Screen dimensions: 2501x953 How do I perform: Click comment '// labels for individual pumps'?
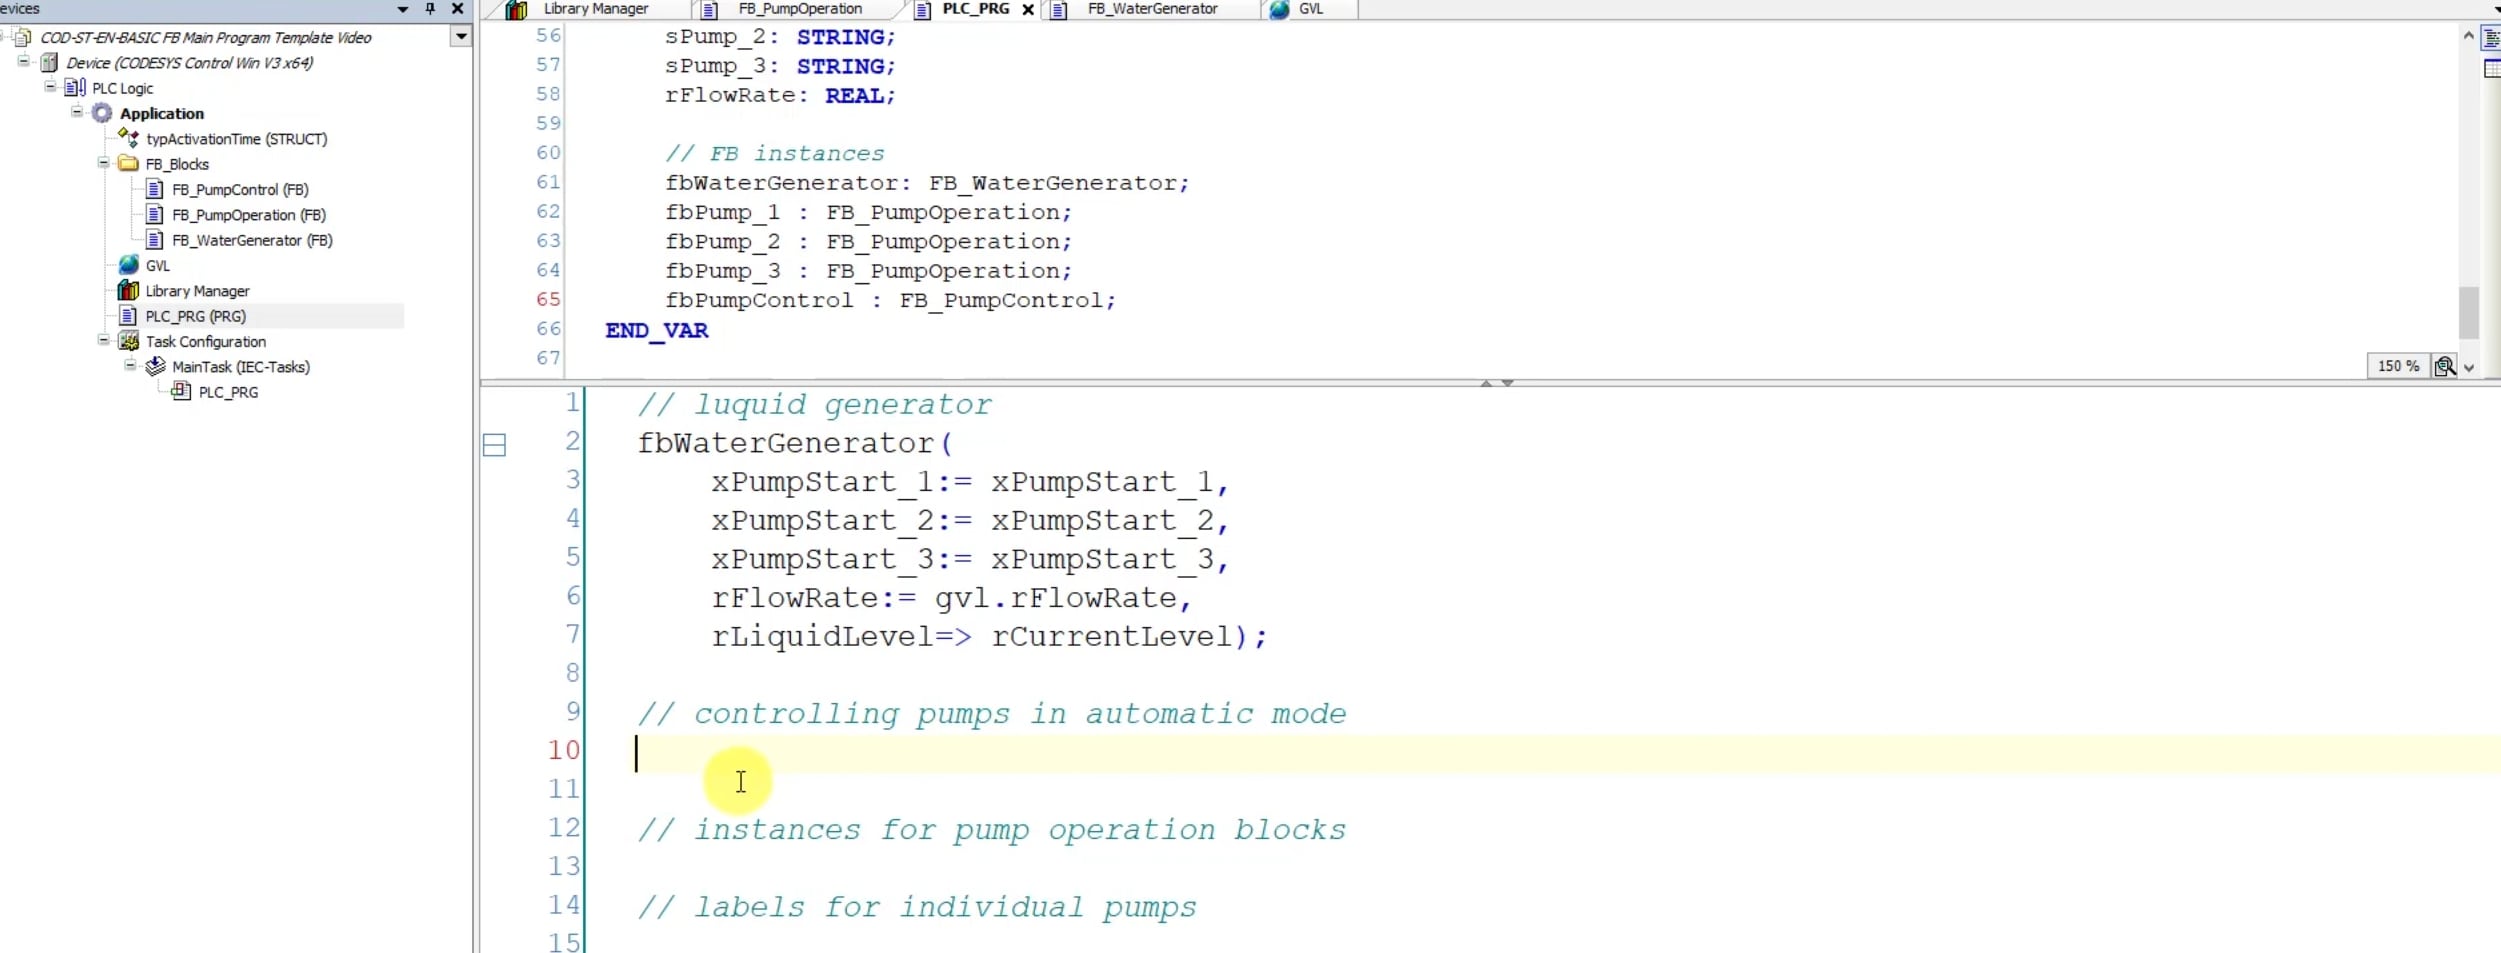tap(917, 907)
